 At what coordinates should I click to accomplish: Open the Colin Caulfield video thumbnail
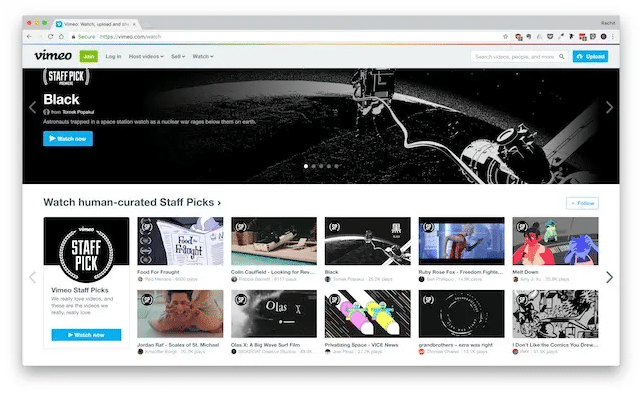tap(274, 241)
